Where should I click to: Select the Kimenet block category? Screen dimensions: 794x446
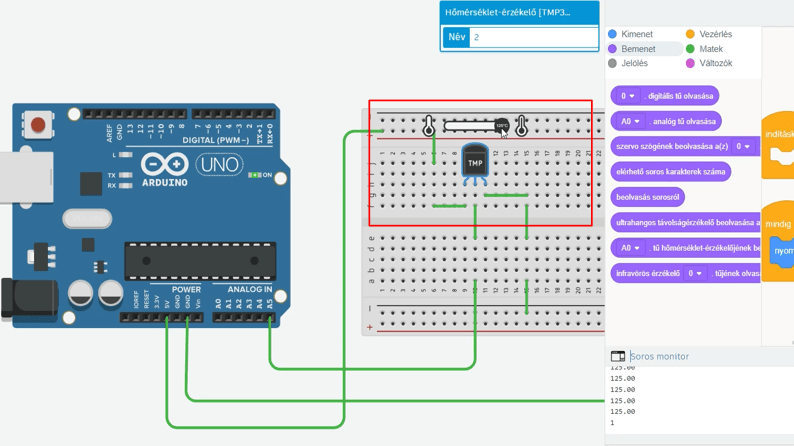(x=636, y=34)
